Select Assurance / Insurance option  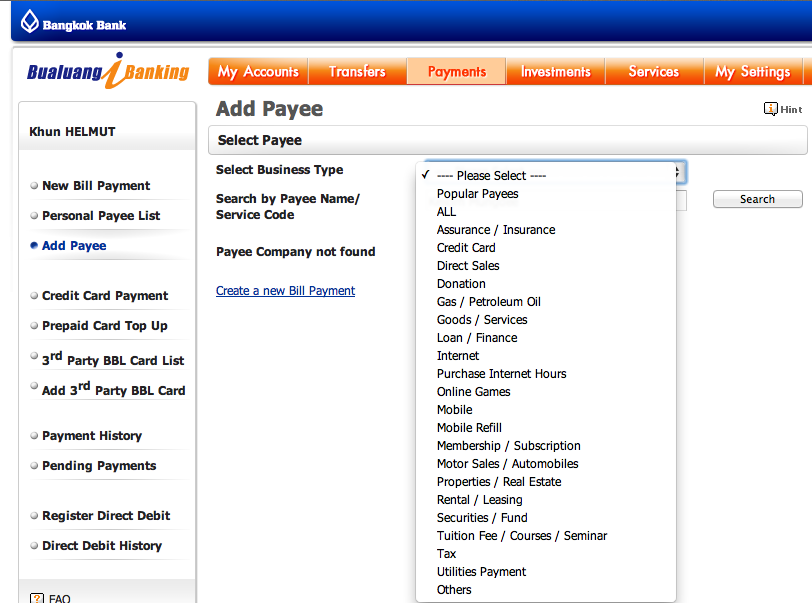546,229
